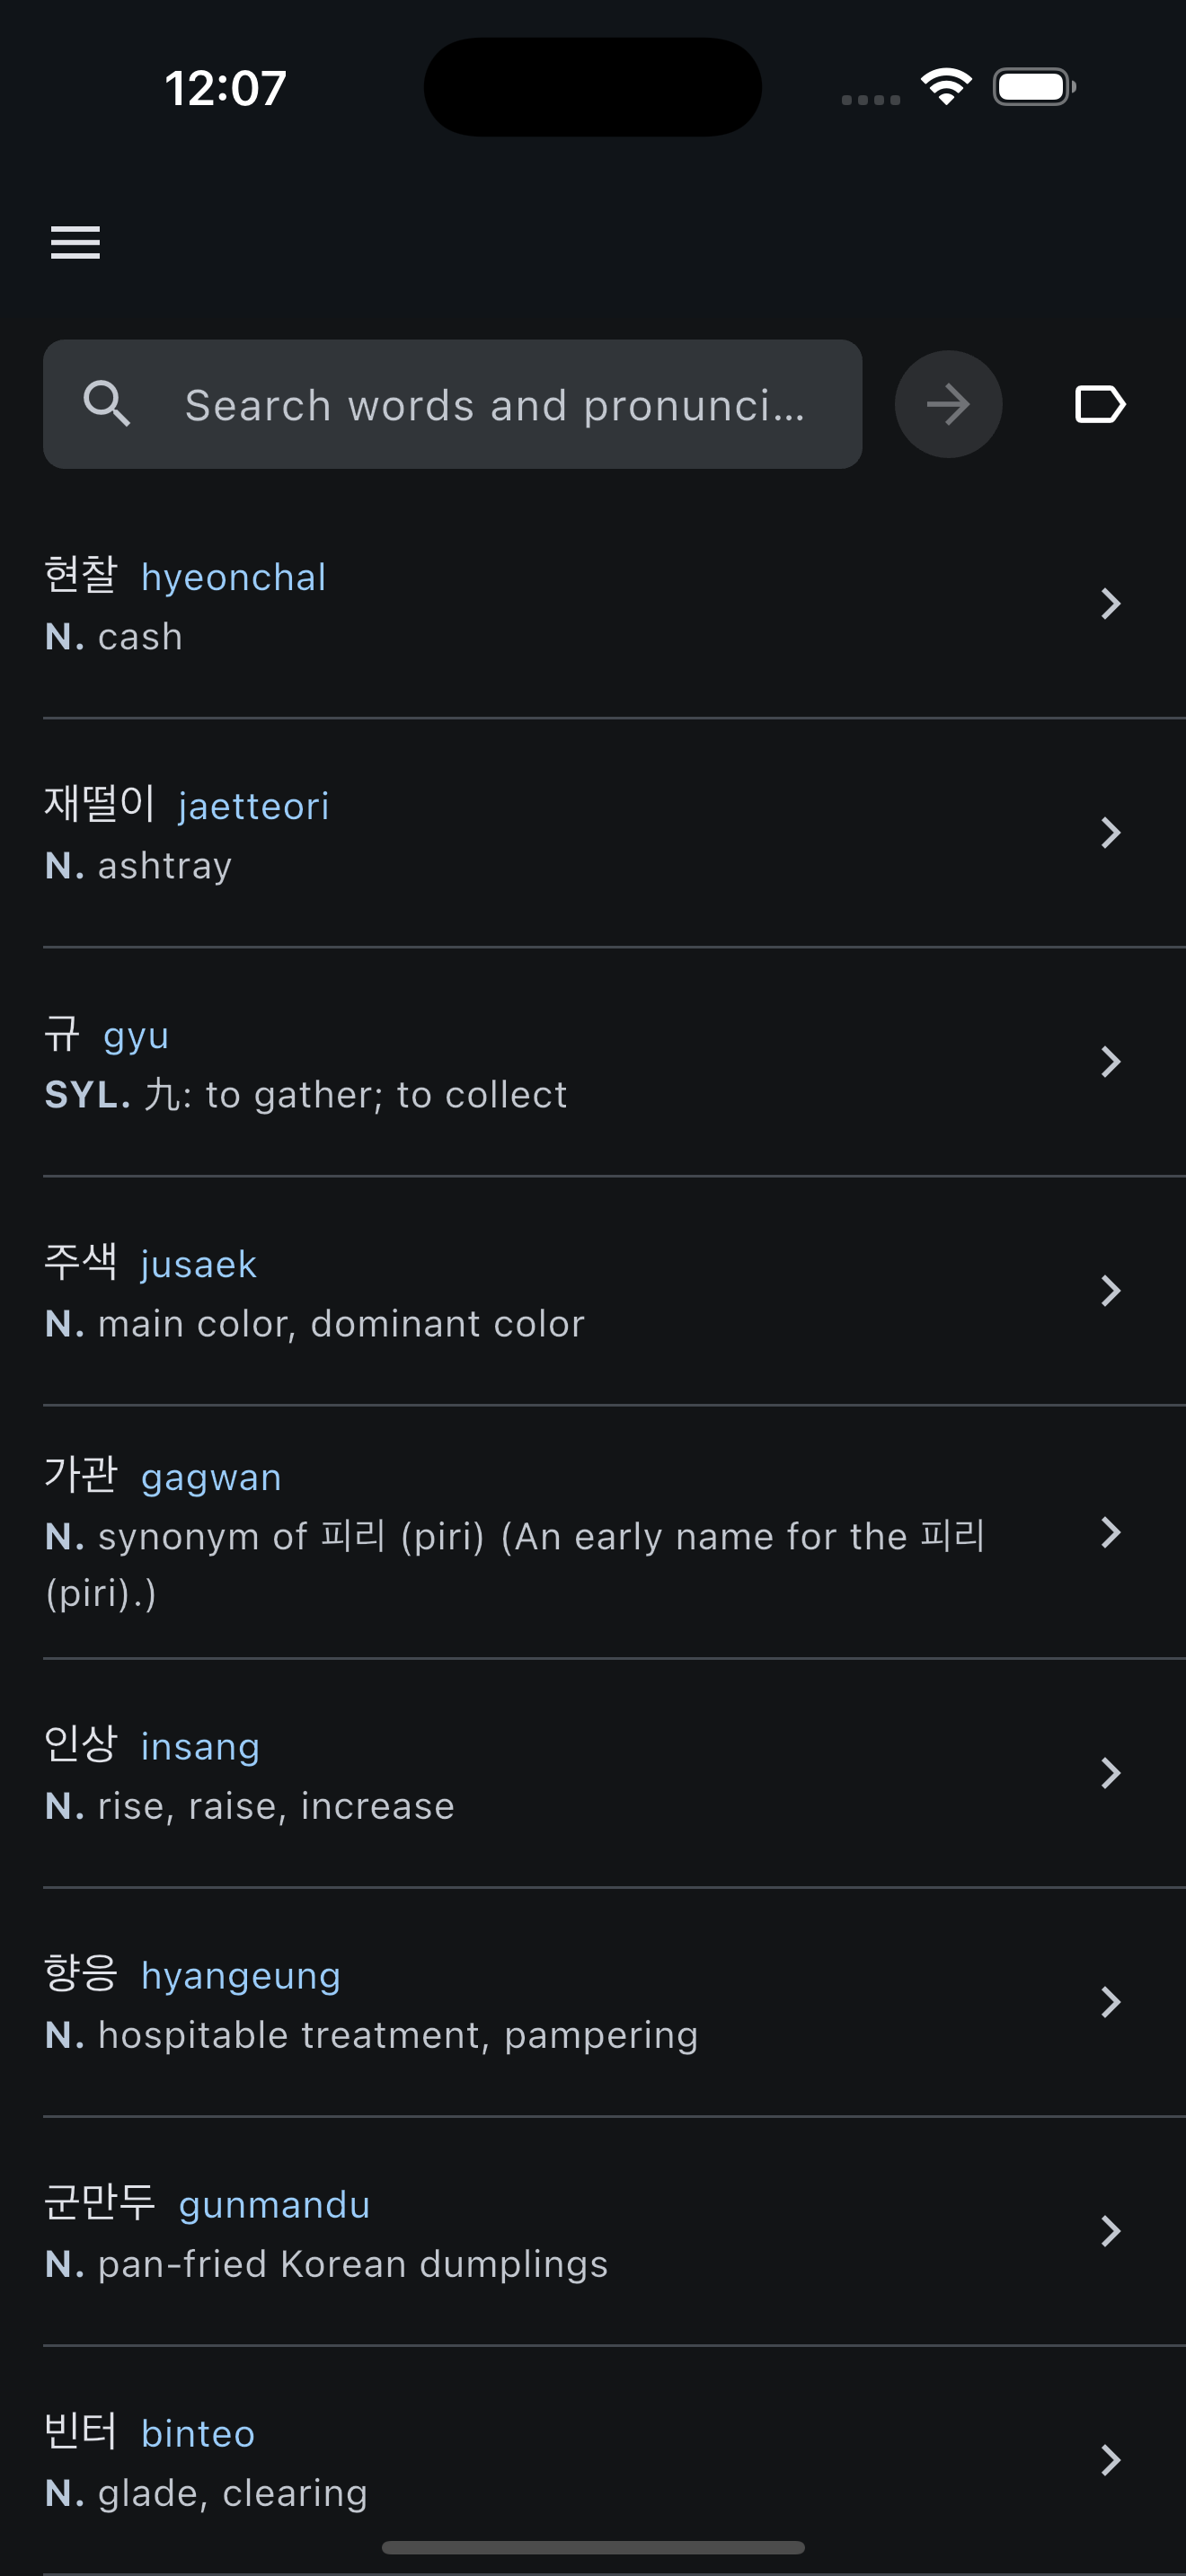Tap the search magnifier icon
Screen dimensions: 1186x2576
tap(107, 404)
